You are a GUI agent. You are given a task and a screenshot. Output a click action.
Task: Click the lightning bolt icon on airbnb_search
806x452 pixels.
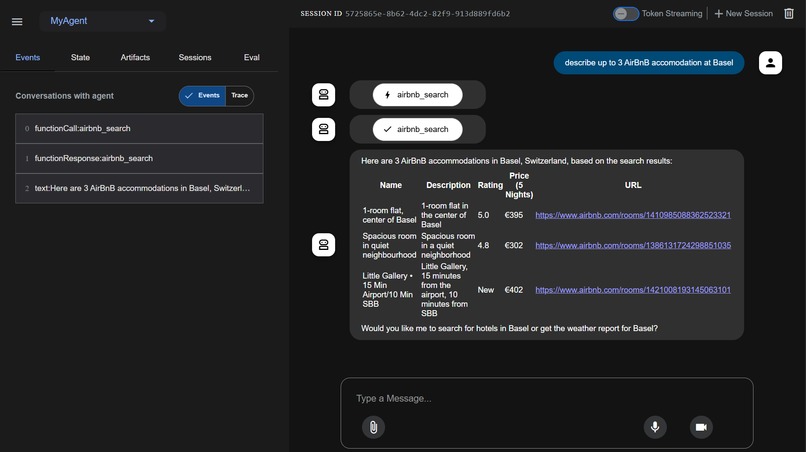pos(388,95)
